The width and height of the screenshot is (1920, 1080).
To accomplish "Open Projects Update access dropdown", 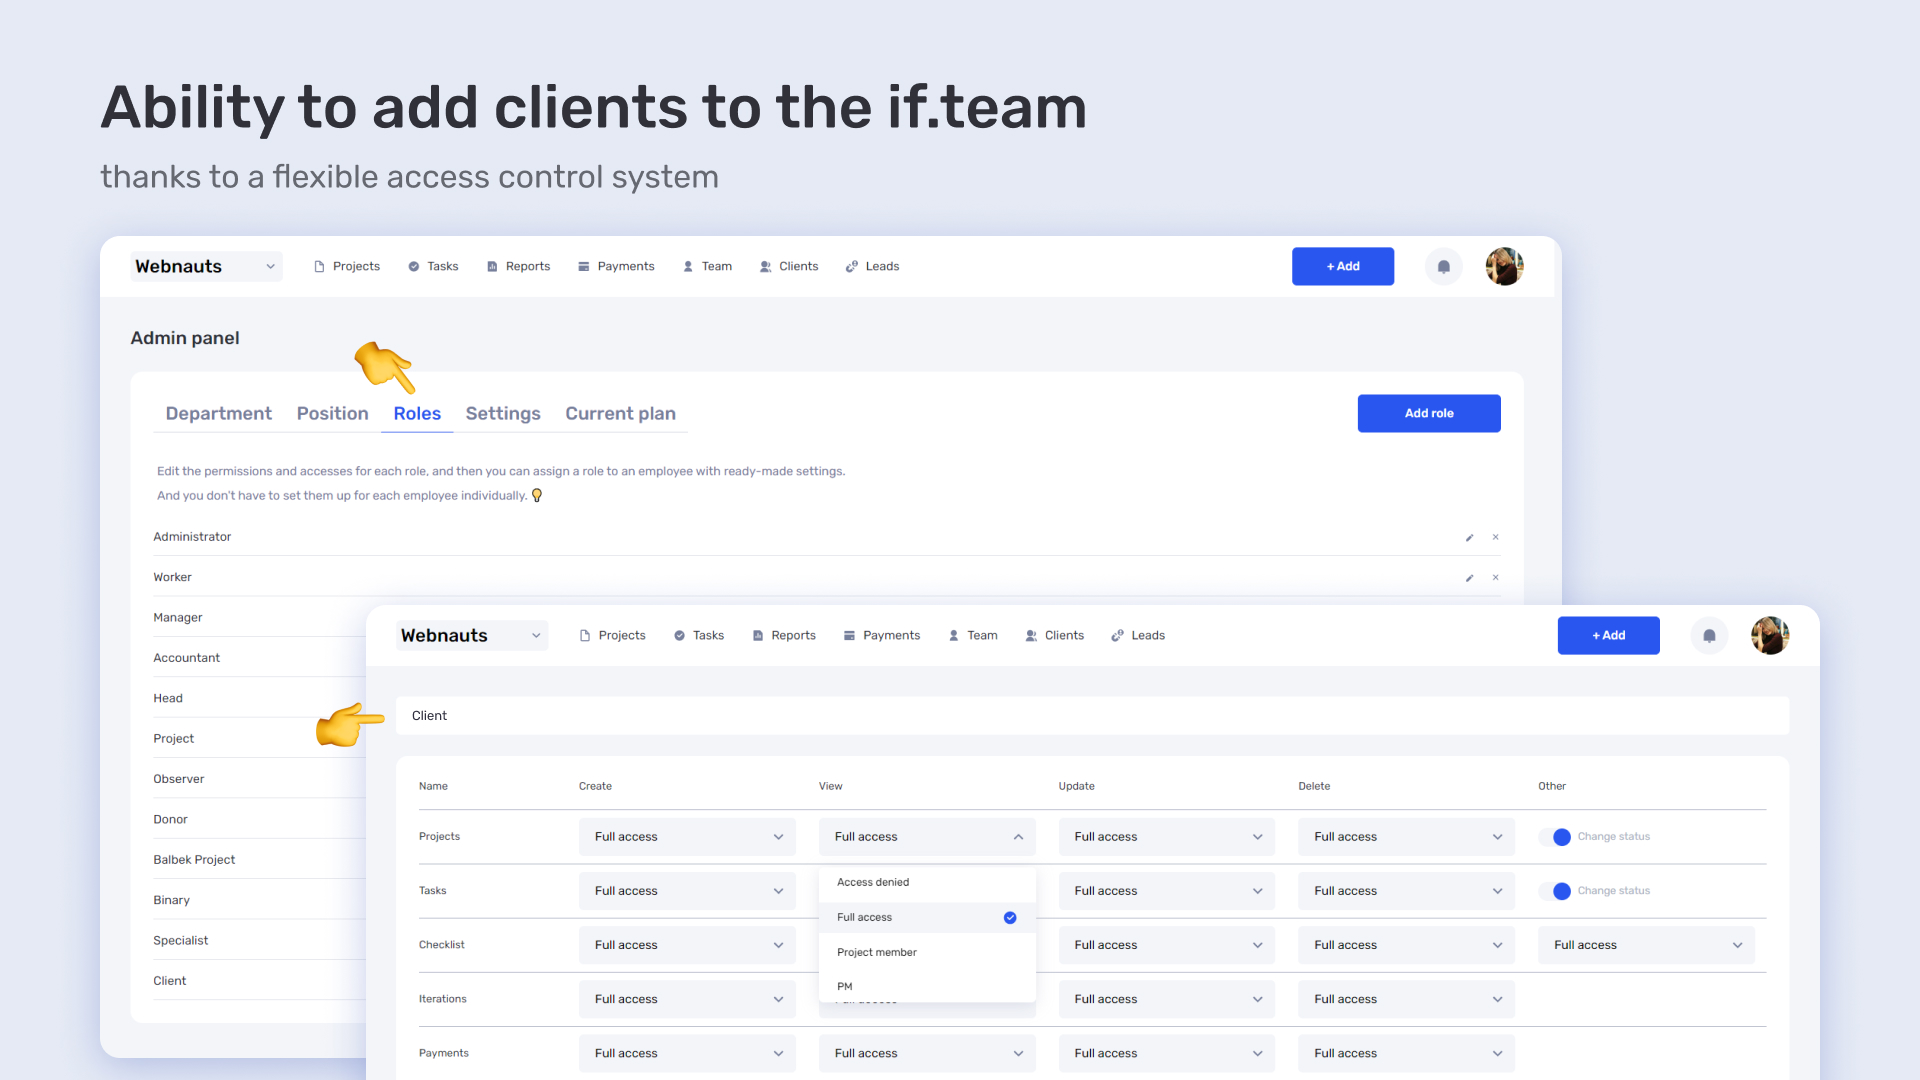I will point(1167,837).
